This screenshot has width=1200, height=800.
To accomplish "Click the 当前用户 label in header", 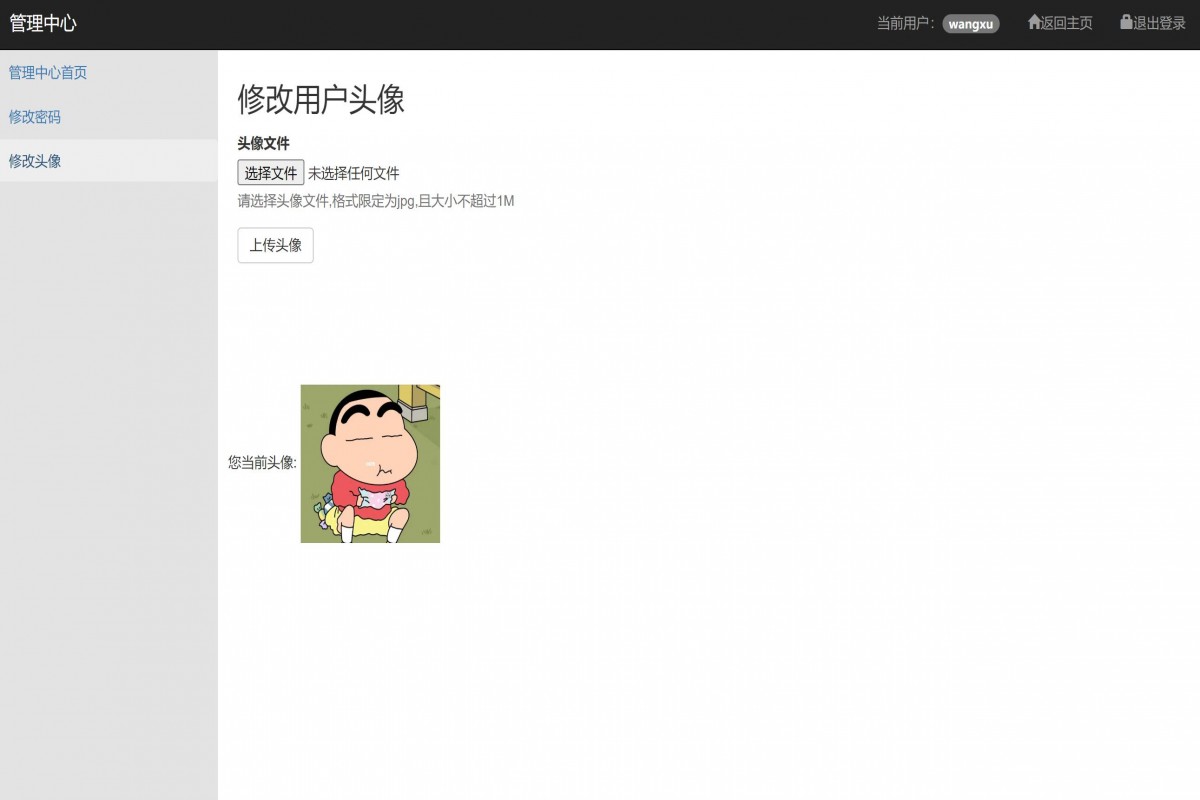I will (906, 23).
